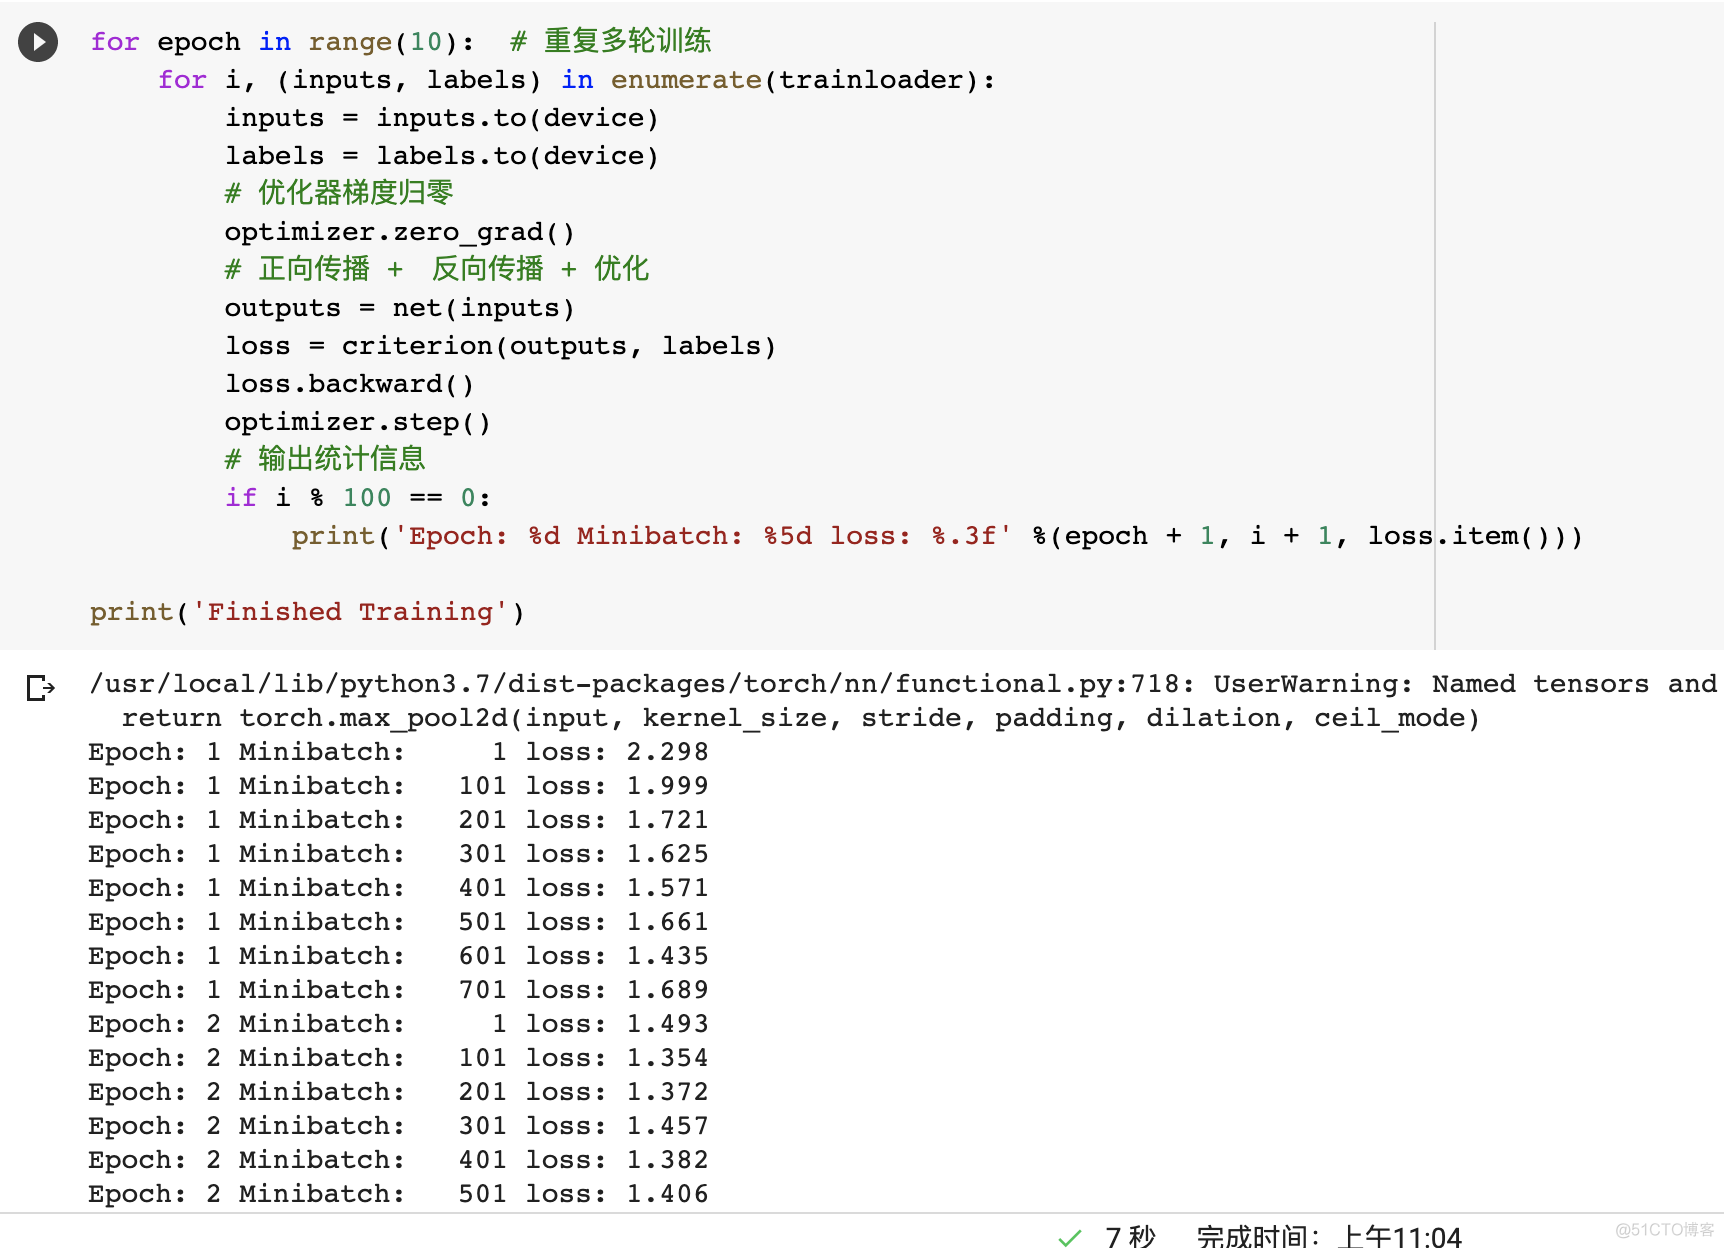Click output row Epoch 1 Minibatch 401 loss 1.571
The width and height of the screenshot is (1724, 1248).
click(398, 888)
